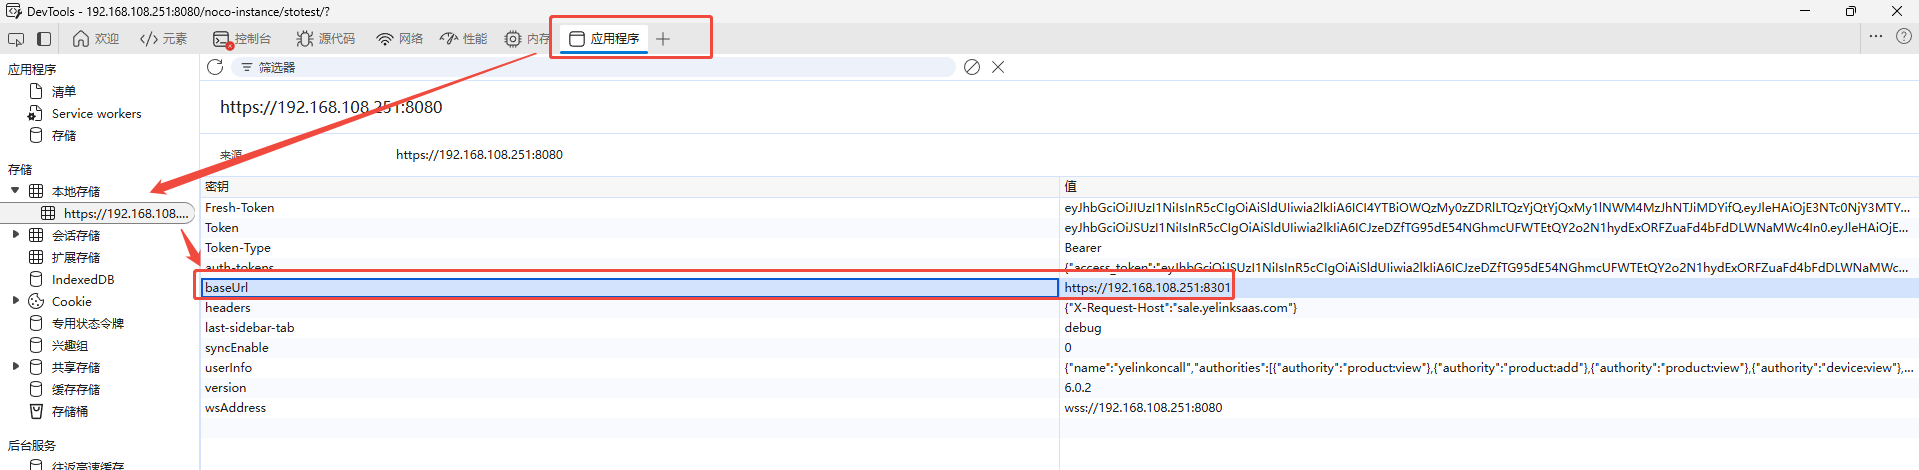Click the delete selected X icon beside filter
1919x470 pixels.
(998, 67)
